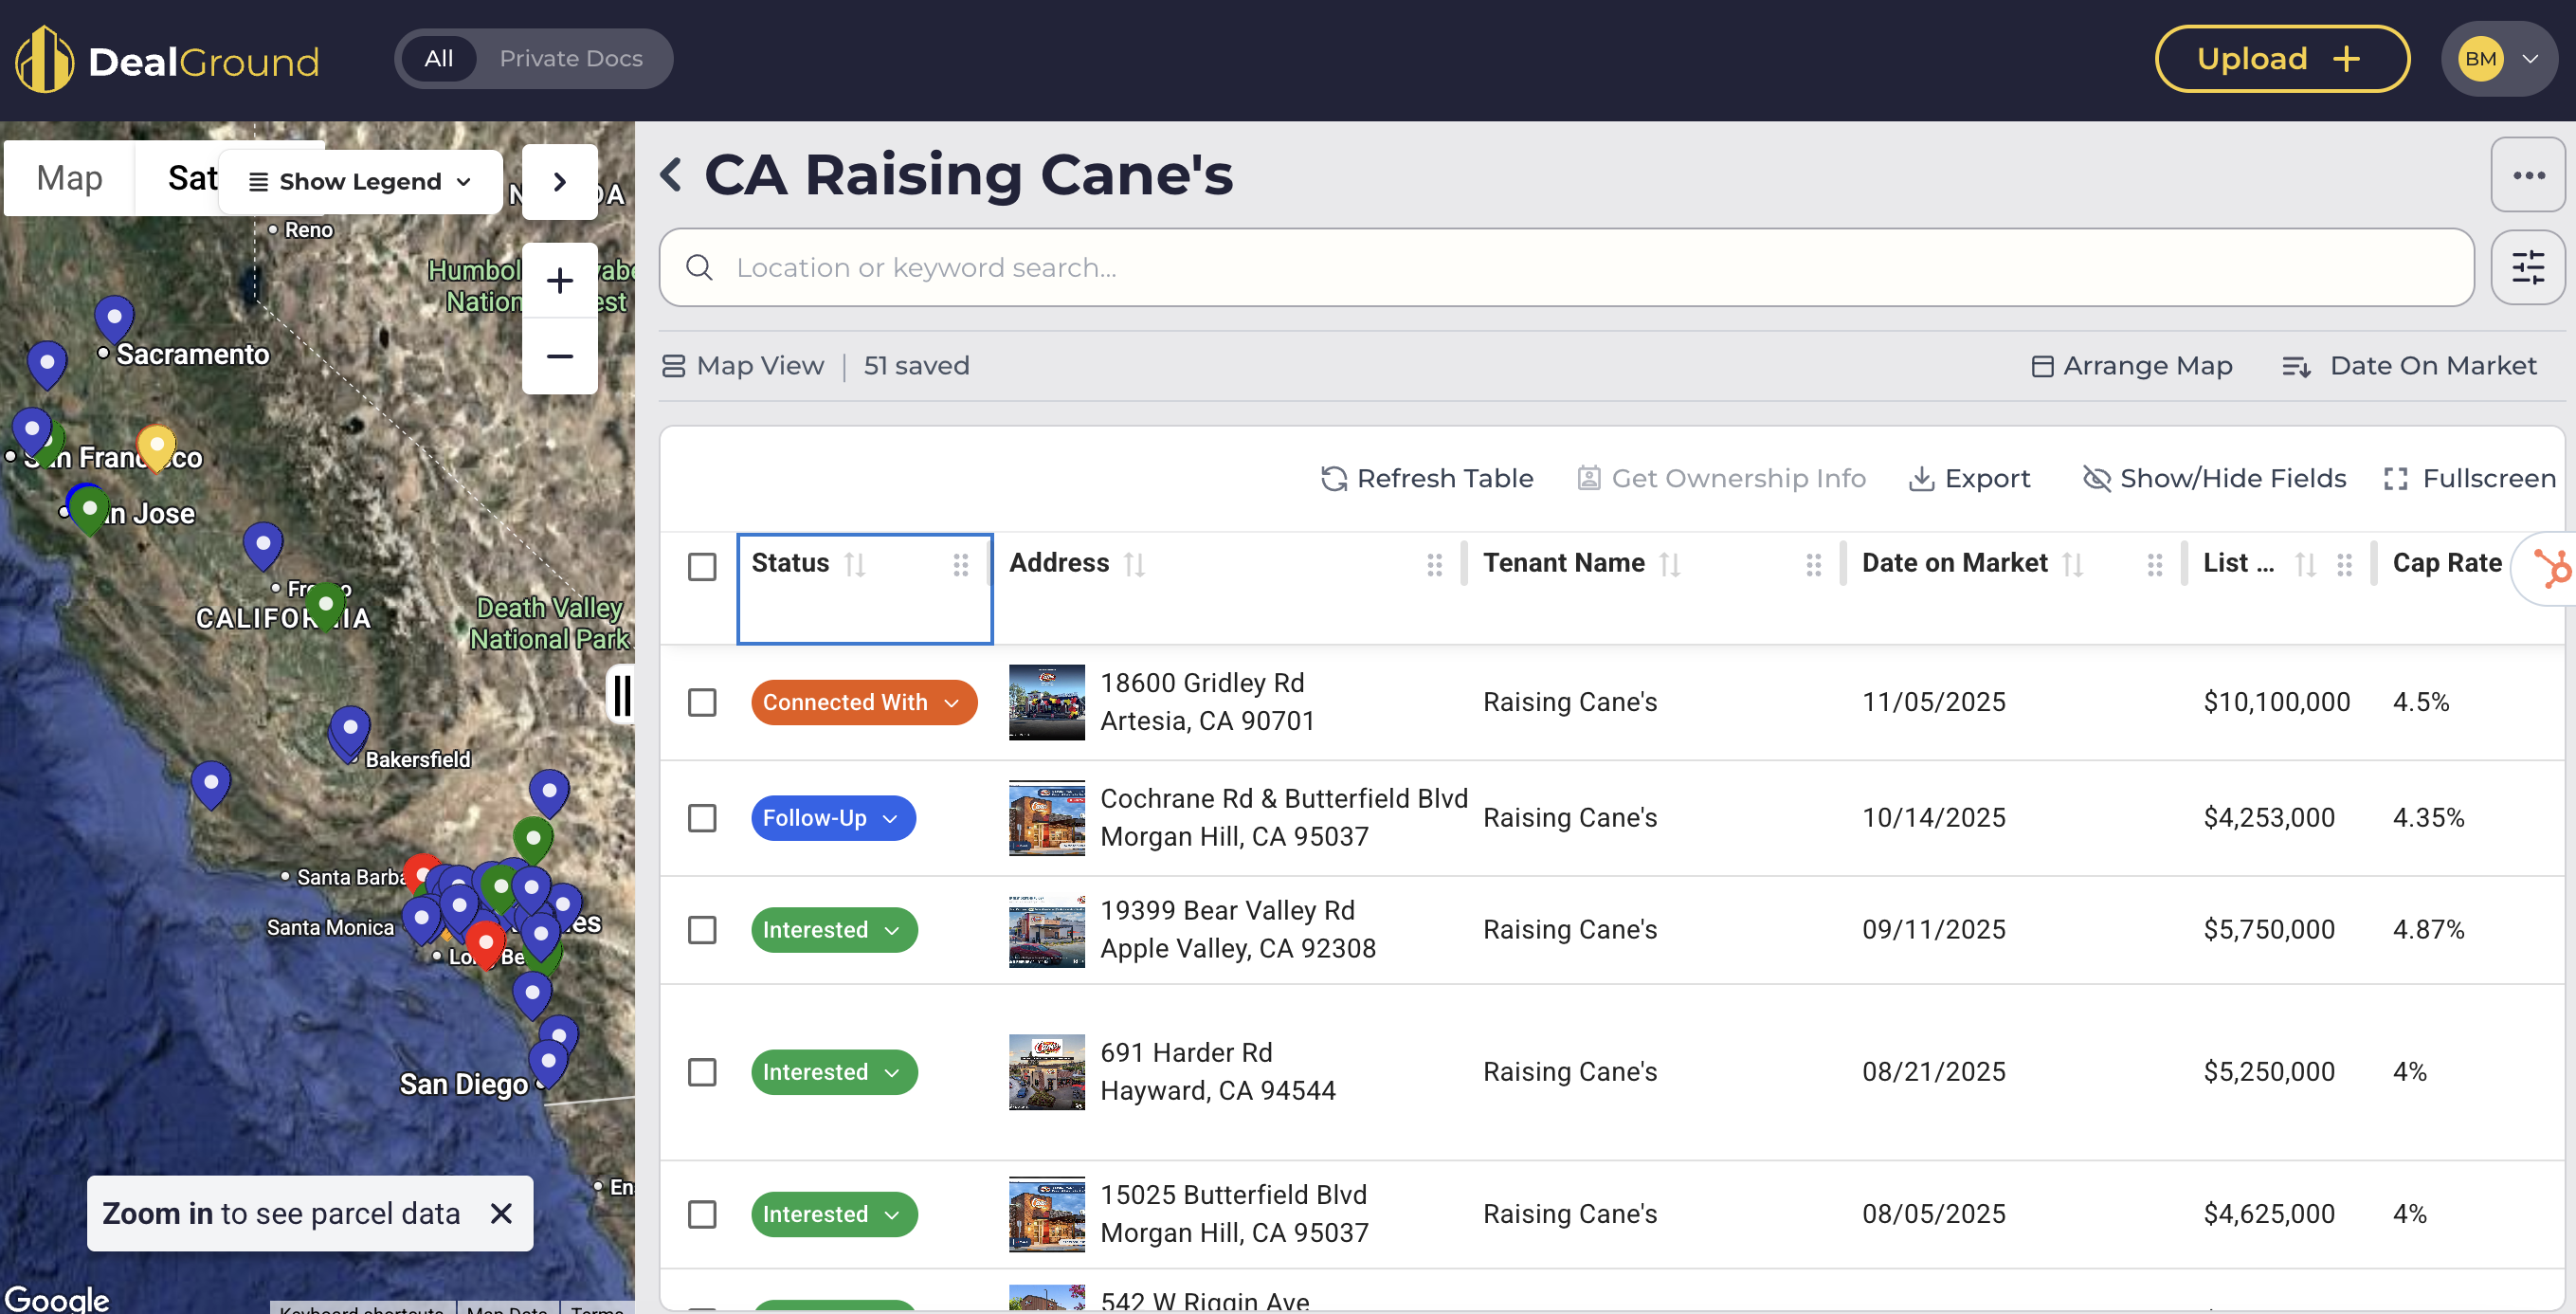Open the three-dot more options menu
This screenshot has width=2576, height=1314.
pyautogui.click(x=2527, y=175)
